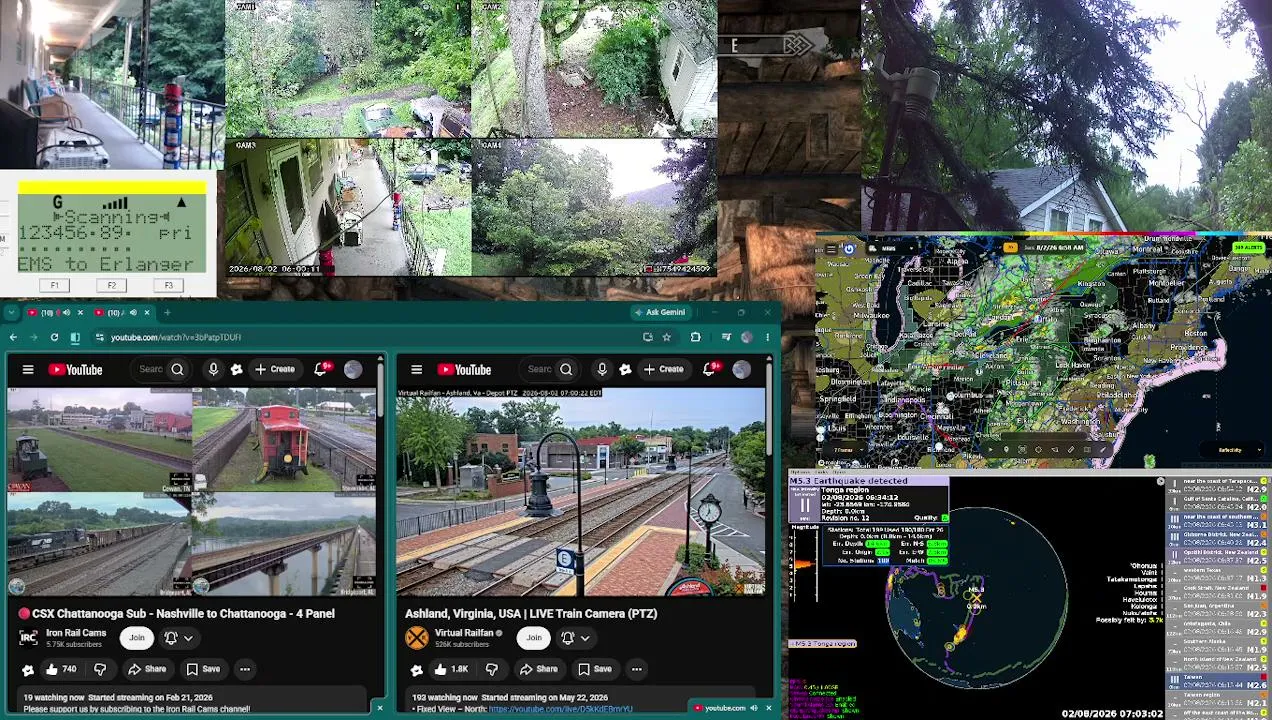Viewport: 1272px width, 720px height.
Task: Open a new browser tab with plus
Action: 167,312
